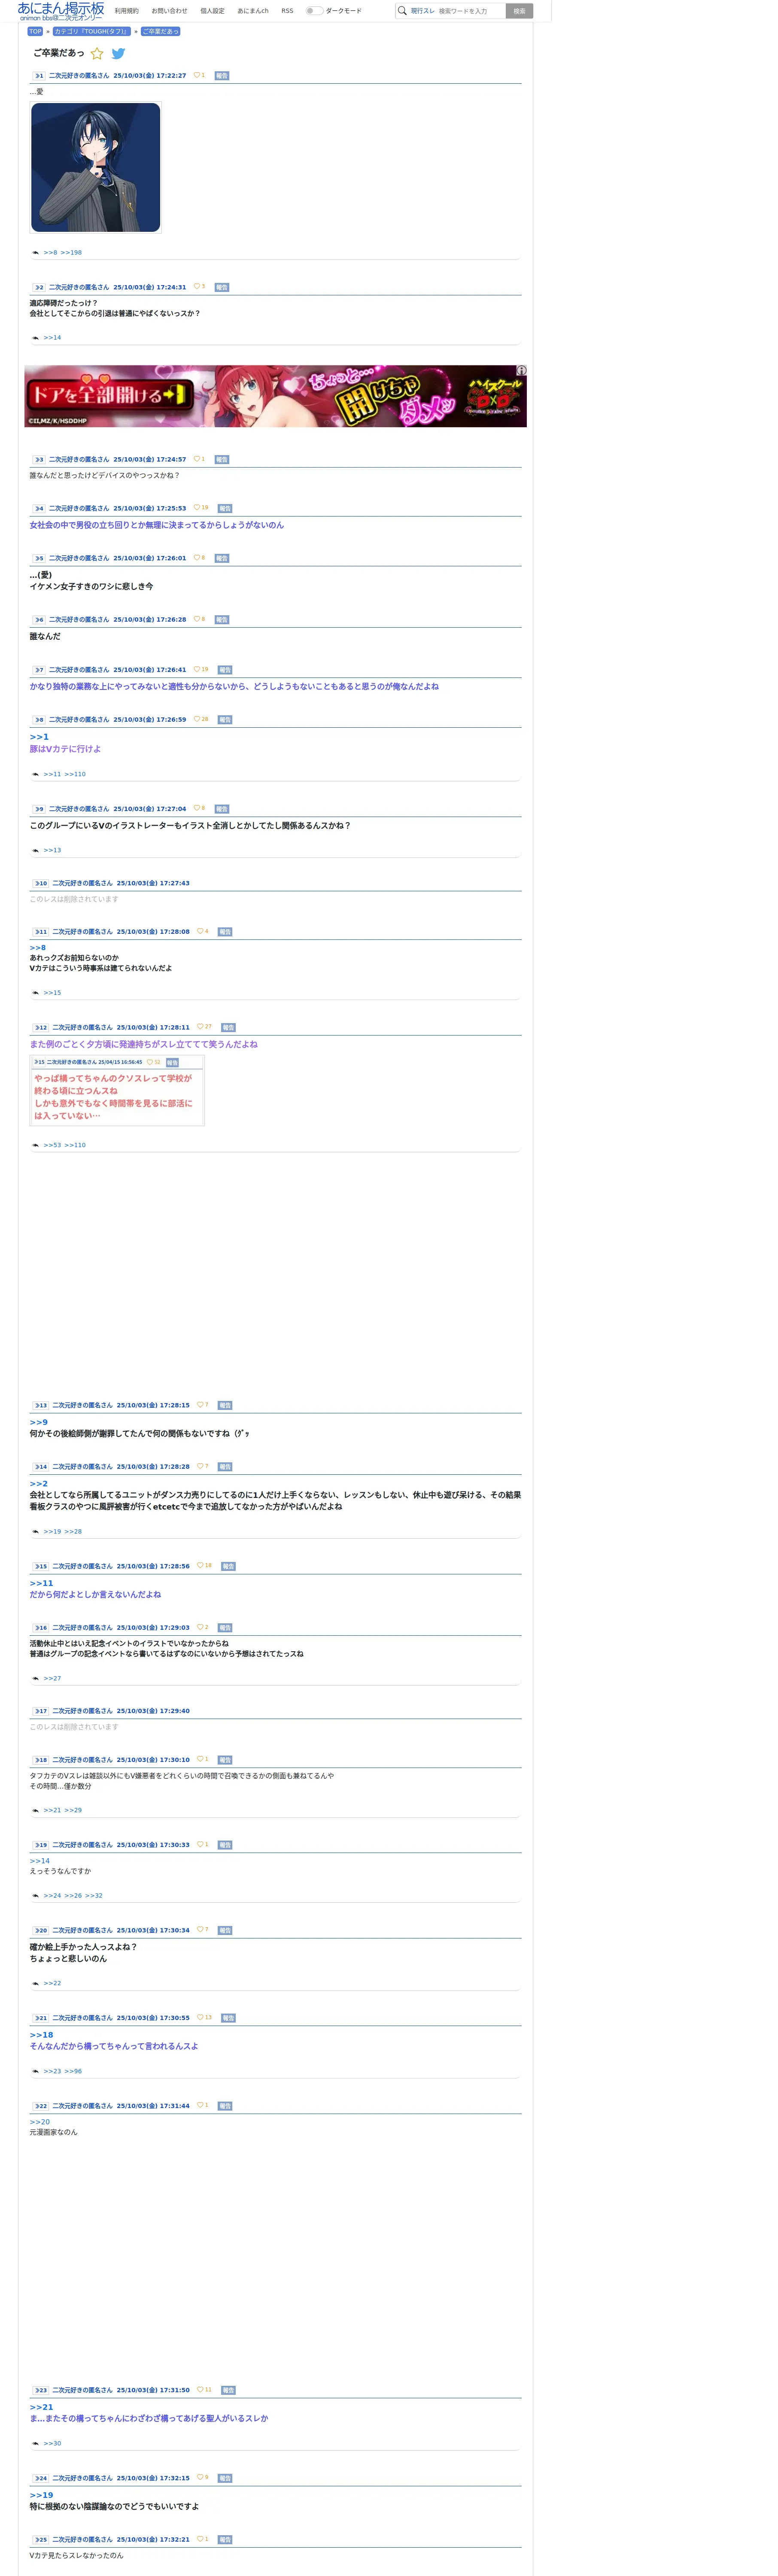Viewport: 778px width, 2576px height.
Task: Click the >>20 anchor in post 22
Action: (39, 2122)
